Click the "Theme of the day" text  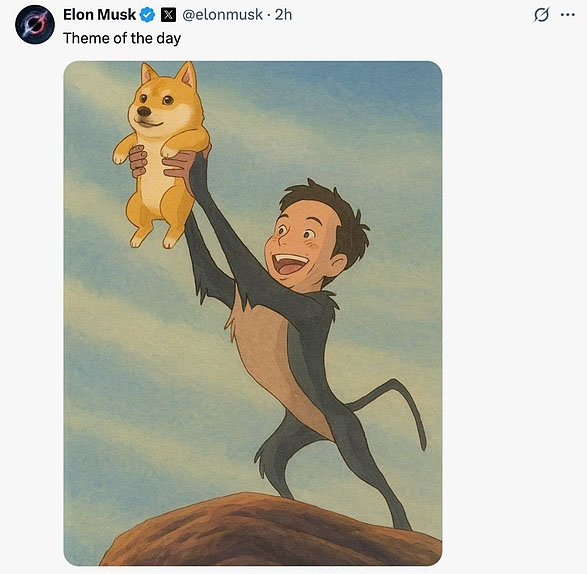click(122, 38)
